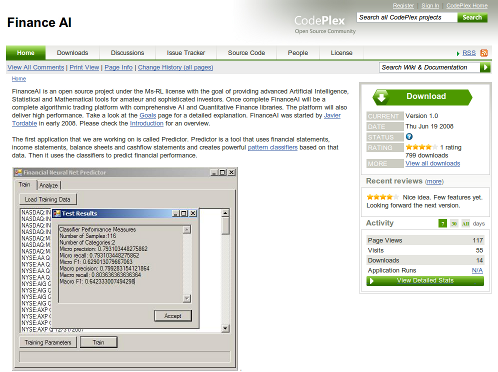Click the rating stars next to 1 rating
The width and height of the screenshot is (498, 372).
click(x=421, y=147)
